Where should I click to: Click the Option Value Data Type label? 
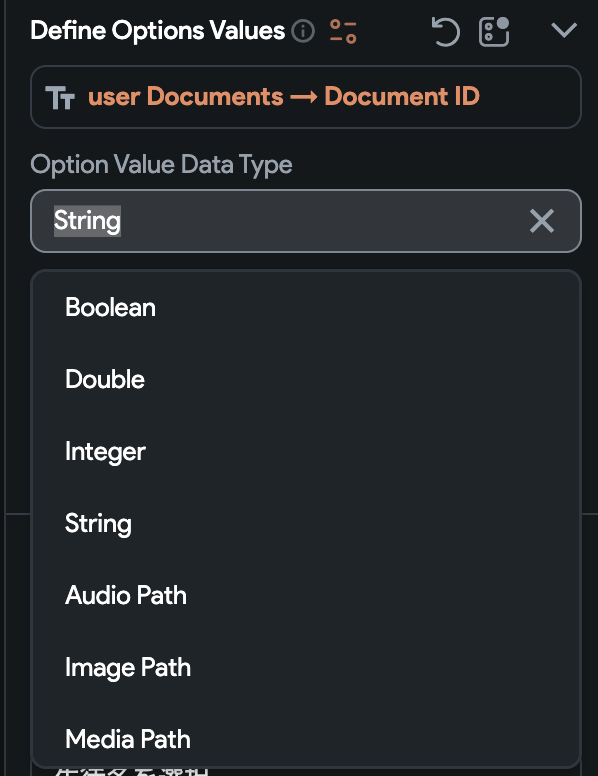click(x=161, y=165)
